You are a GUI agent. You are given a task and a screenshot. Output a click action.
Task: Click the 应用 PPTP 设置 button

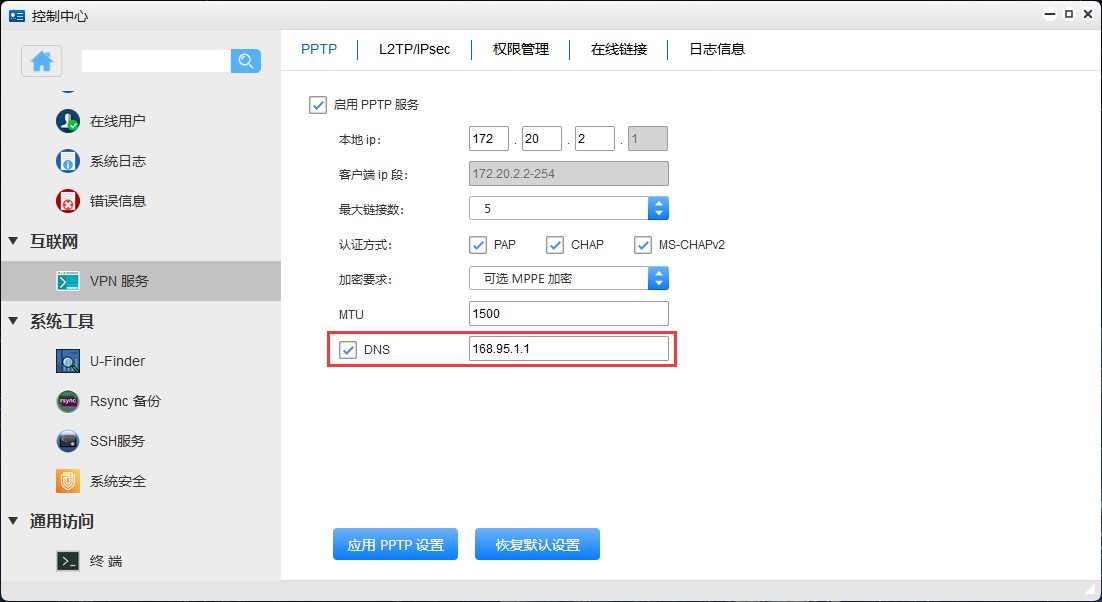[x=395, y=543]
